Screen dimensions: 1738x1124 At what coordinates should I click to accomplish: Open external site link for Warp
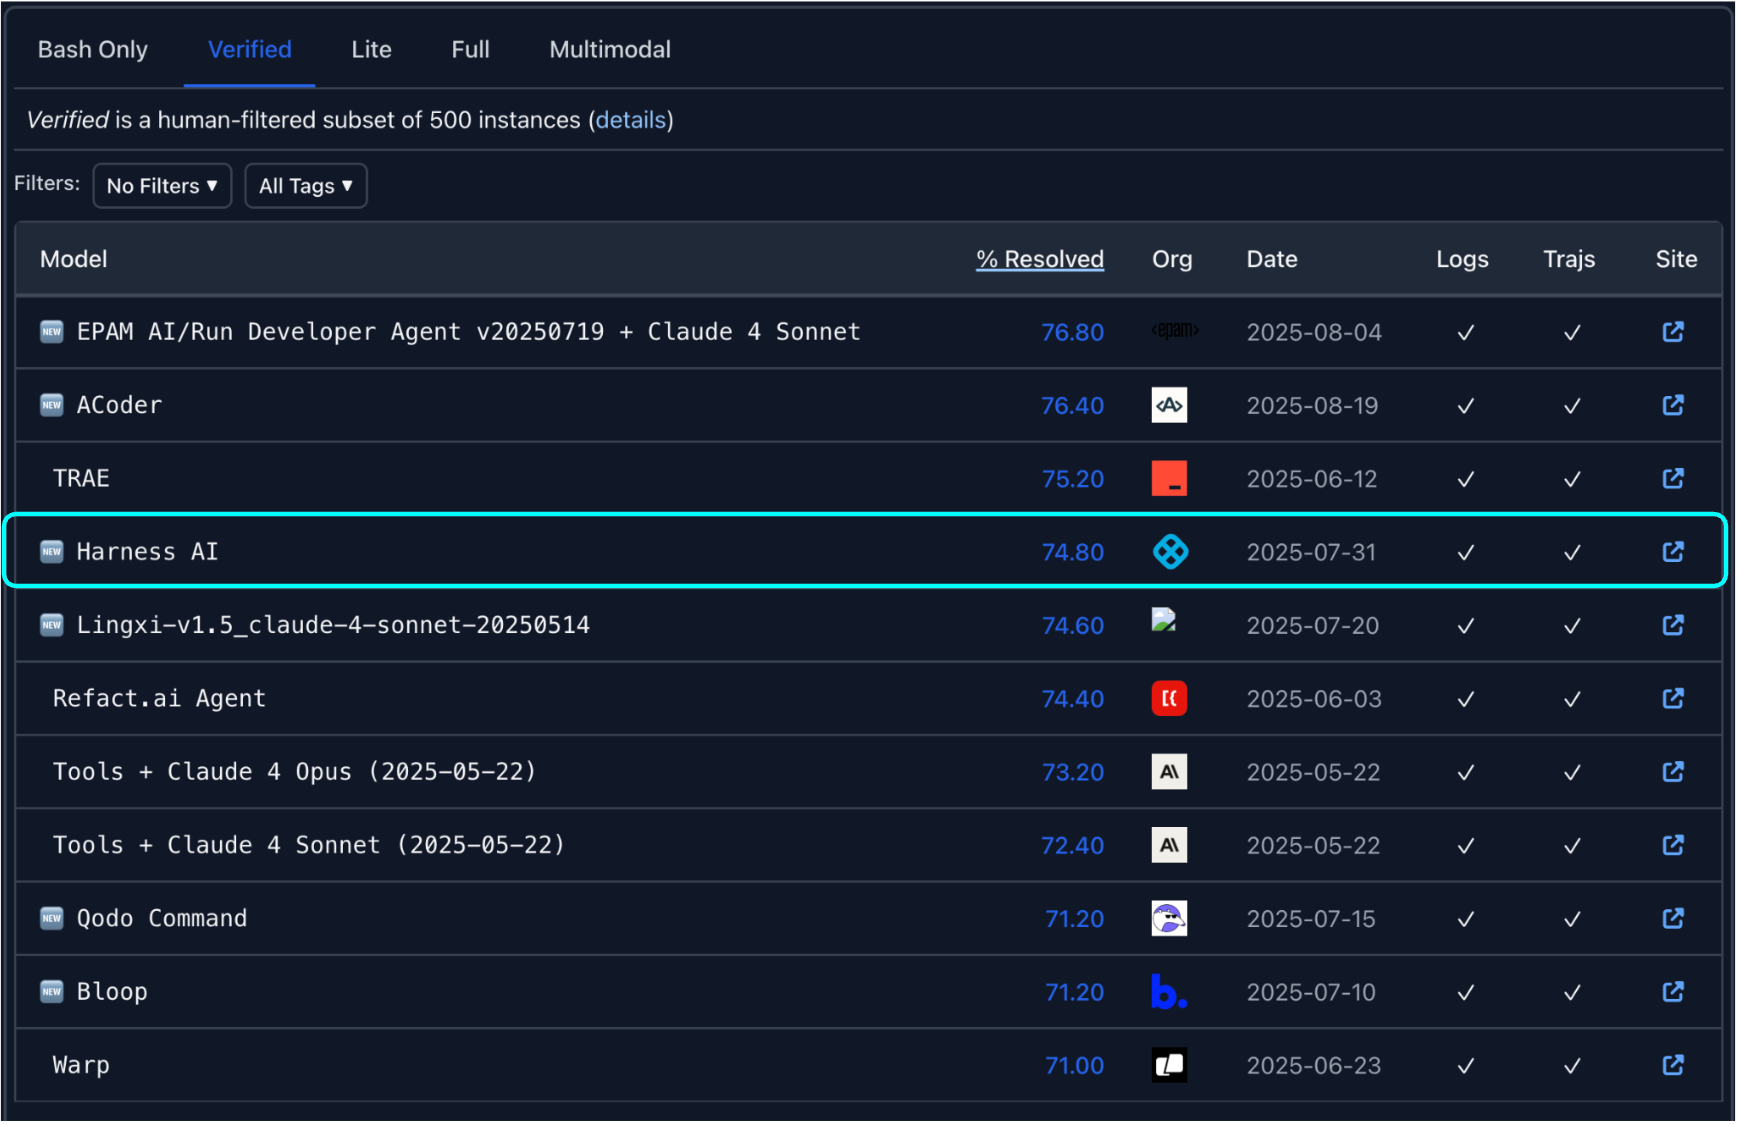click(1673, 1065)
